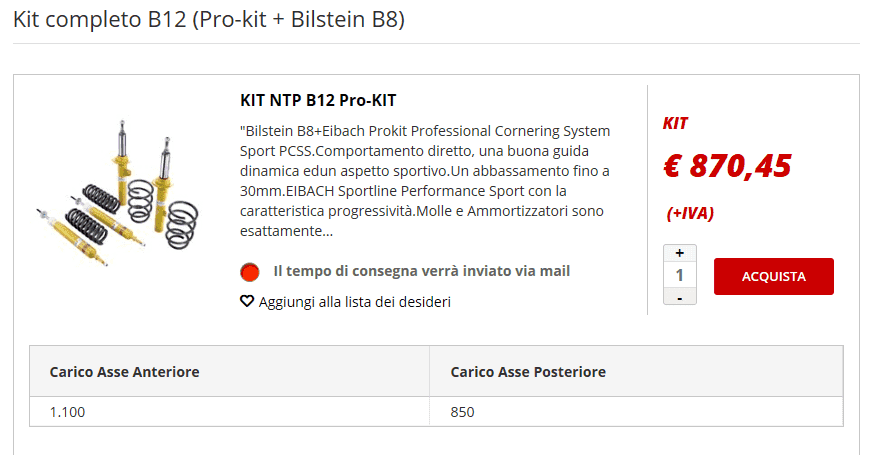Click the Kit completo B12 section heading
The image size is (891, 455).
tap(209, 19)
